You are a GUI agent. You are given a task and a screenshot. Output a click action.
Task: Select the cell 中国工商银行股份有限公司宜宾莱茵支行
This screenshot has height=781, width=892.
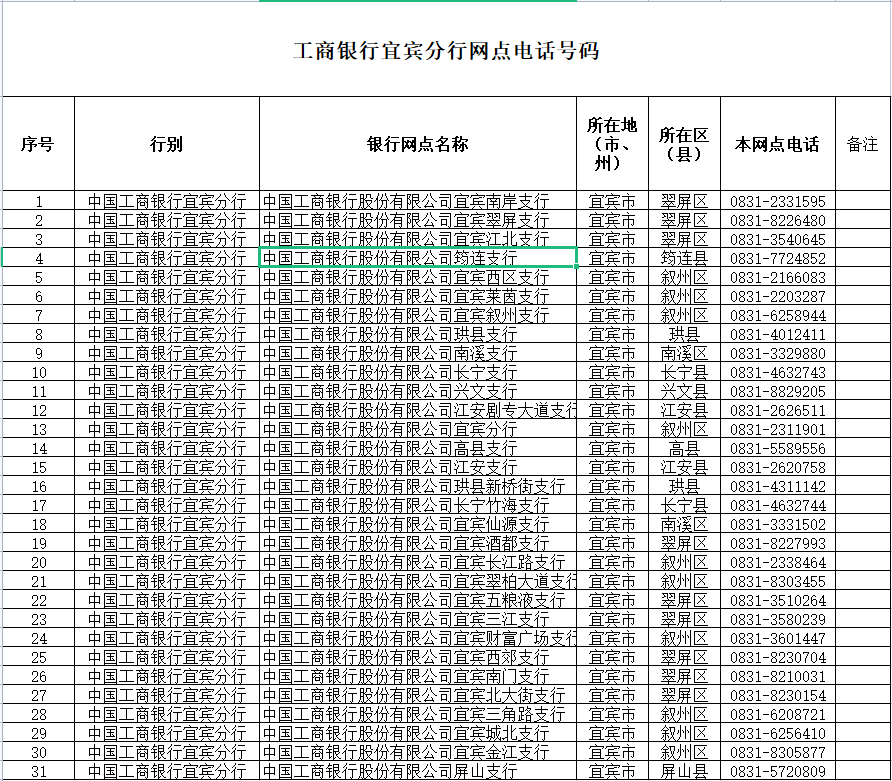coord(418,296)
